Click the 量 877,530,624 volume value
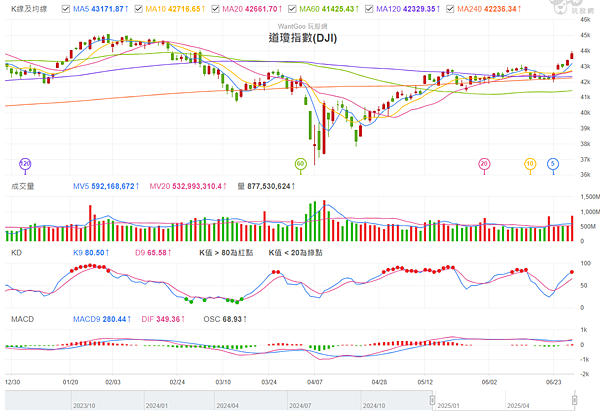 (x=266, y=186)
